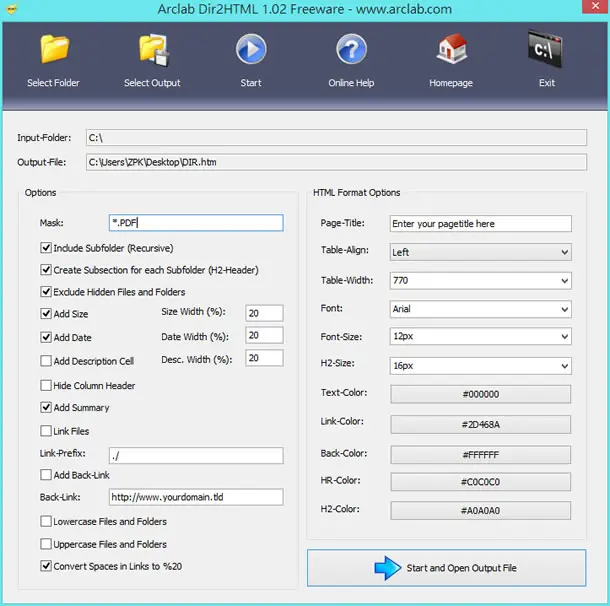Viewport: 610px width, 606px height.
Task: Enable the Add Back-Link checkbox
Action: [46, 475]
